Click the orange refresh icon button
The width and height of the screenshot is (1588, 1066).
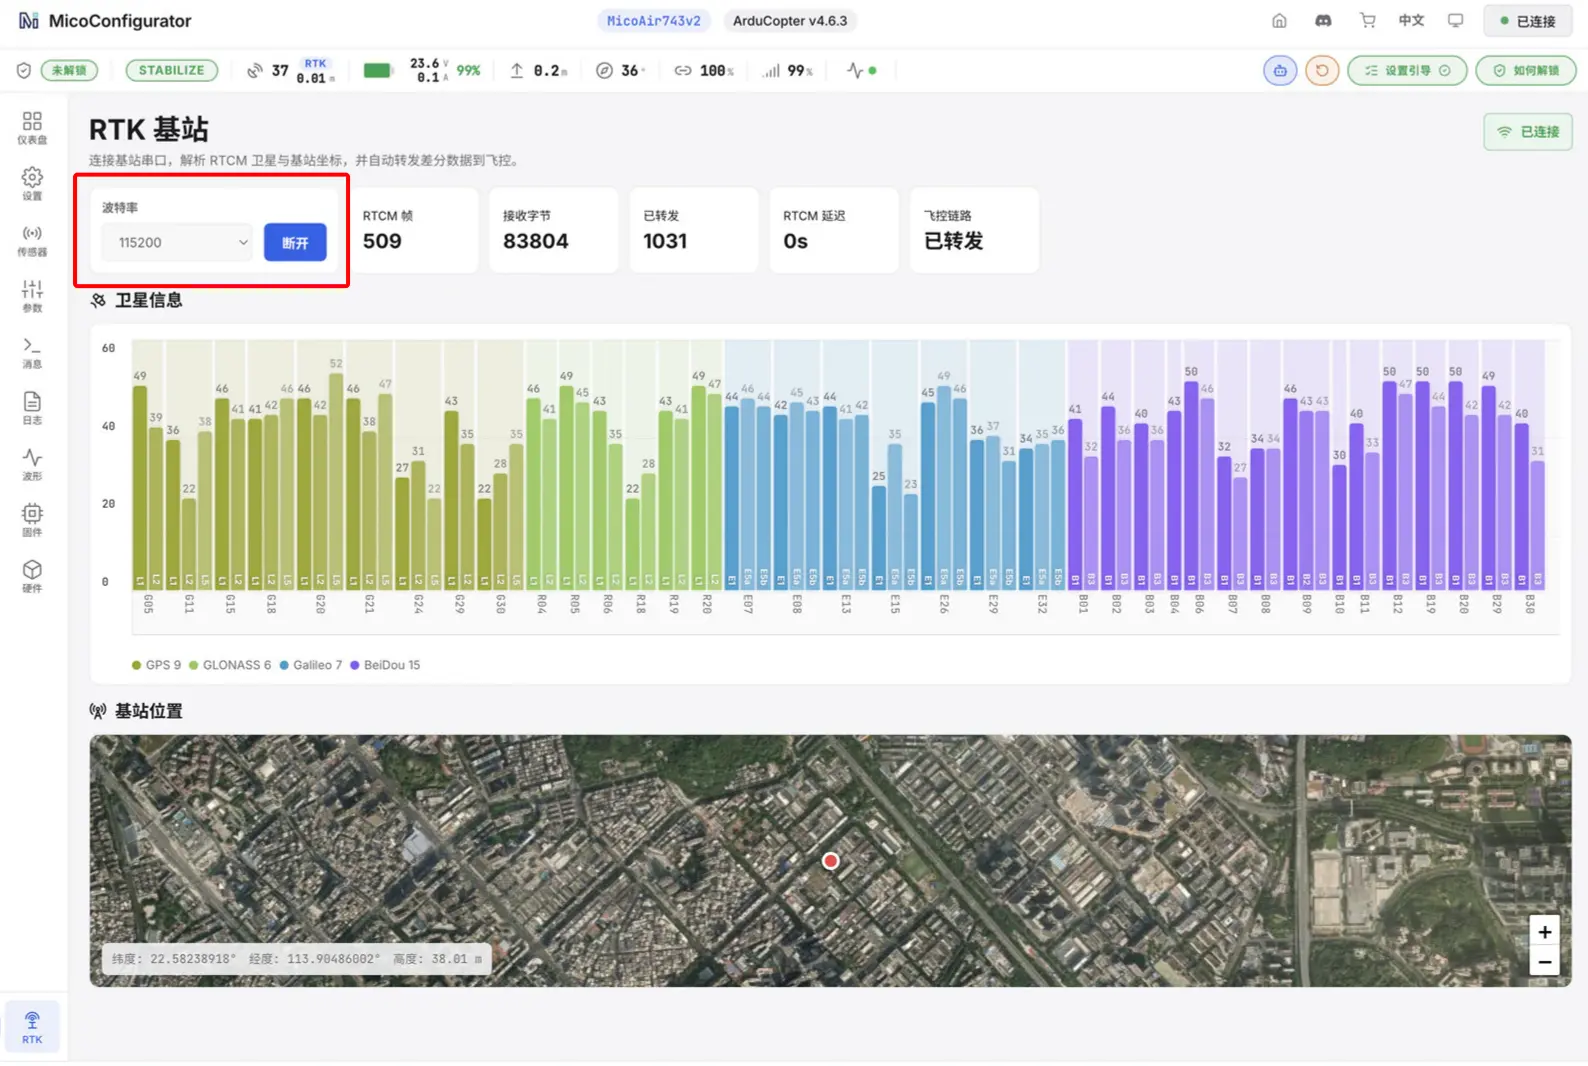pyautogui.click(x=1322, y=71)
